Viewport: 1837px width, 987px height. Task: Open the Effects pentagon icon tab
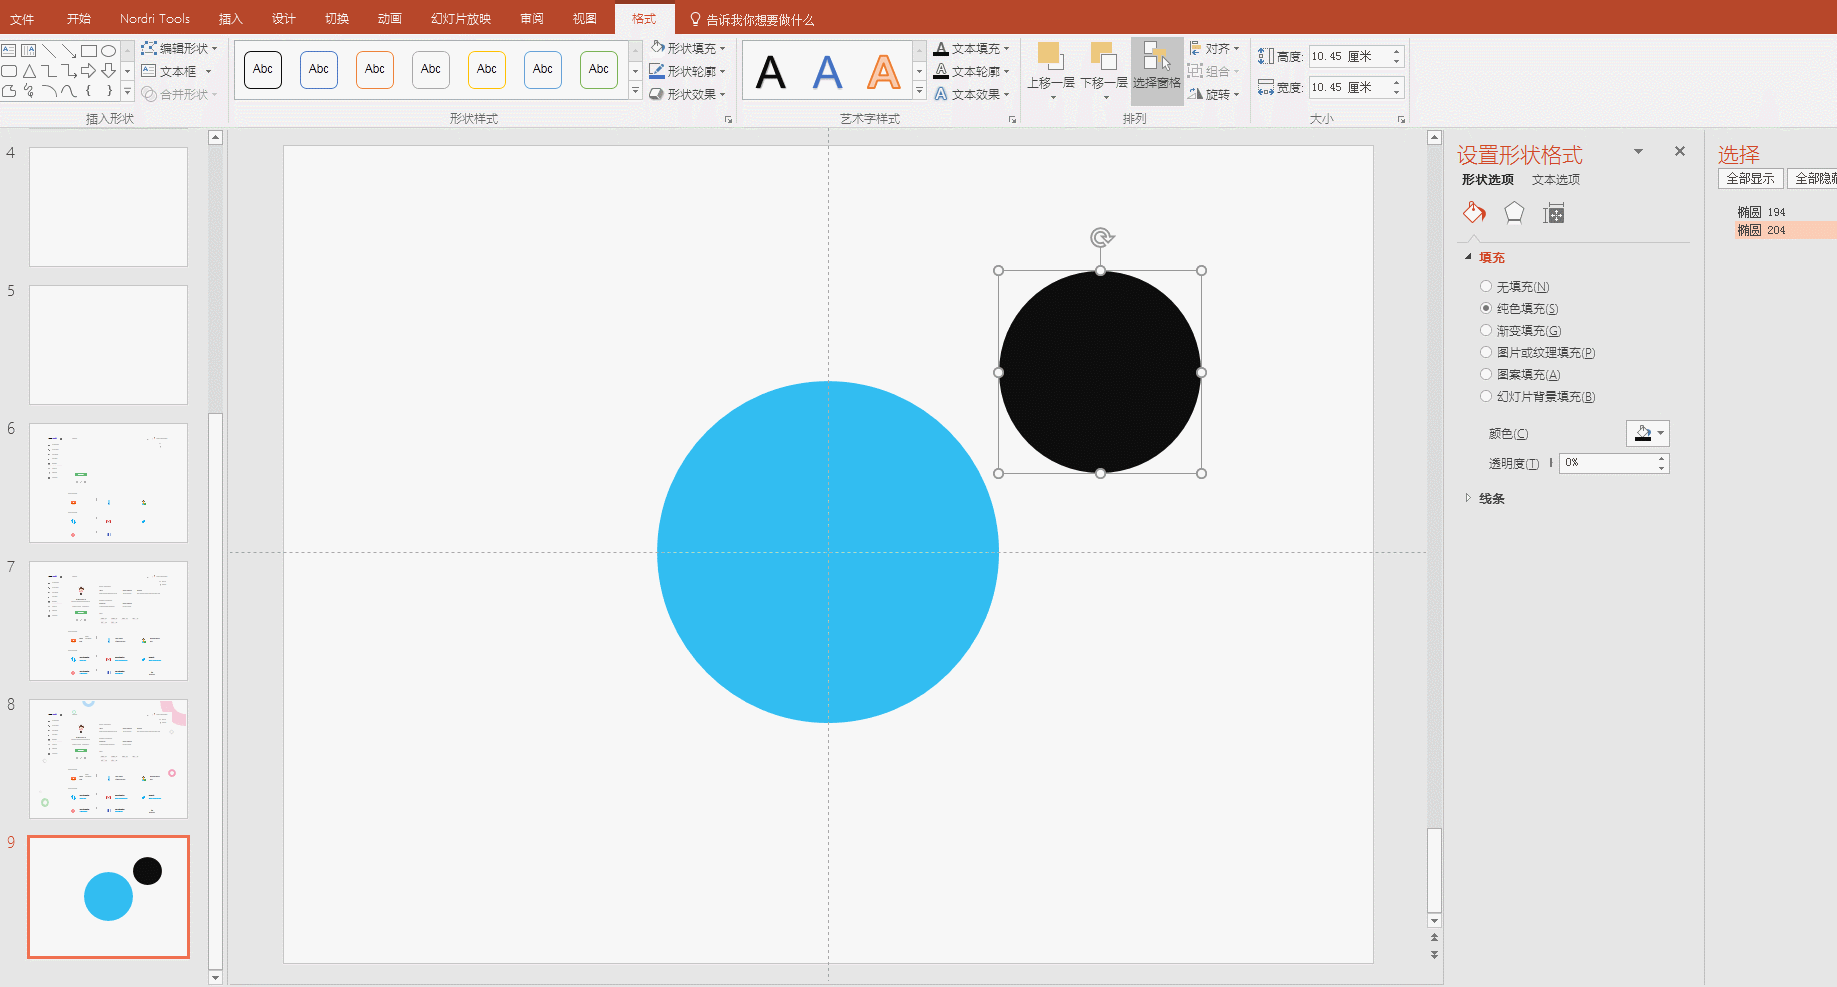click(1514, 213)
